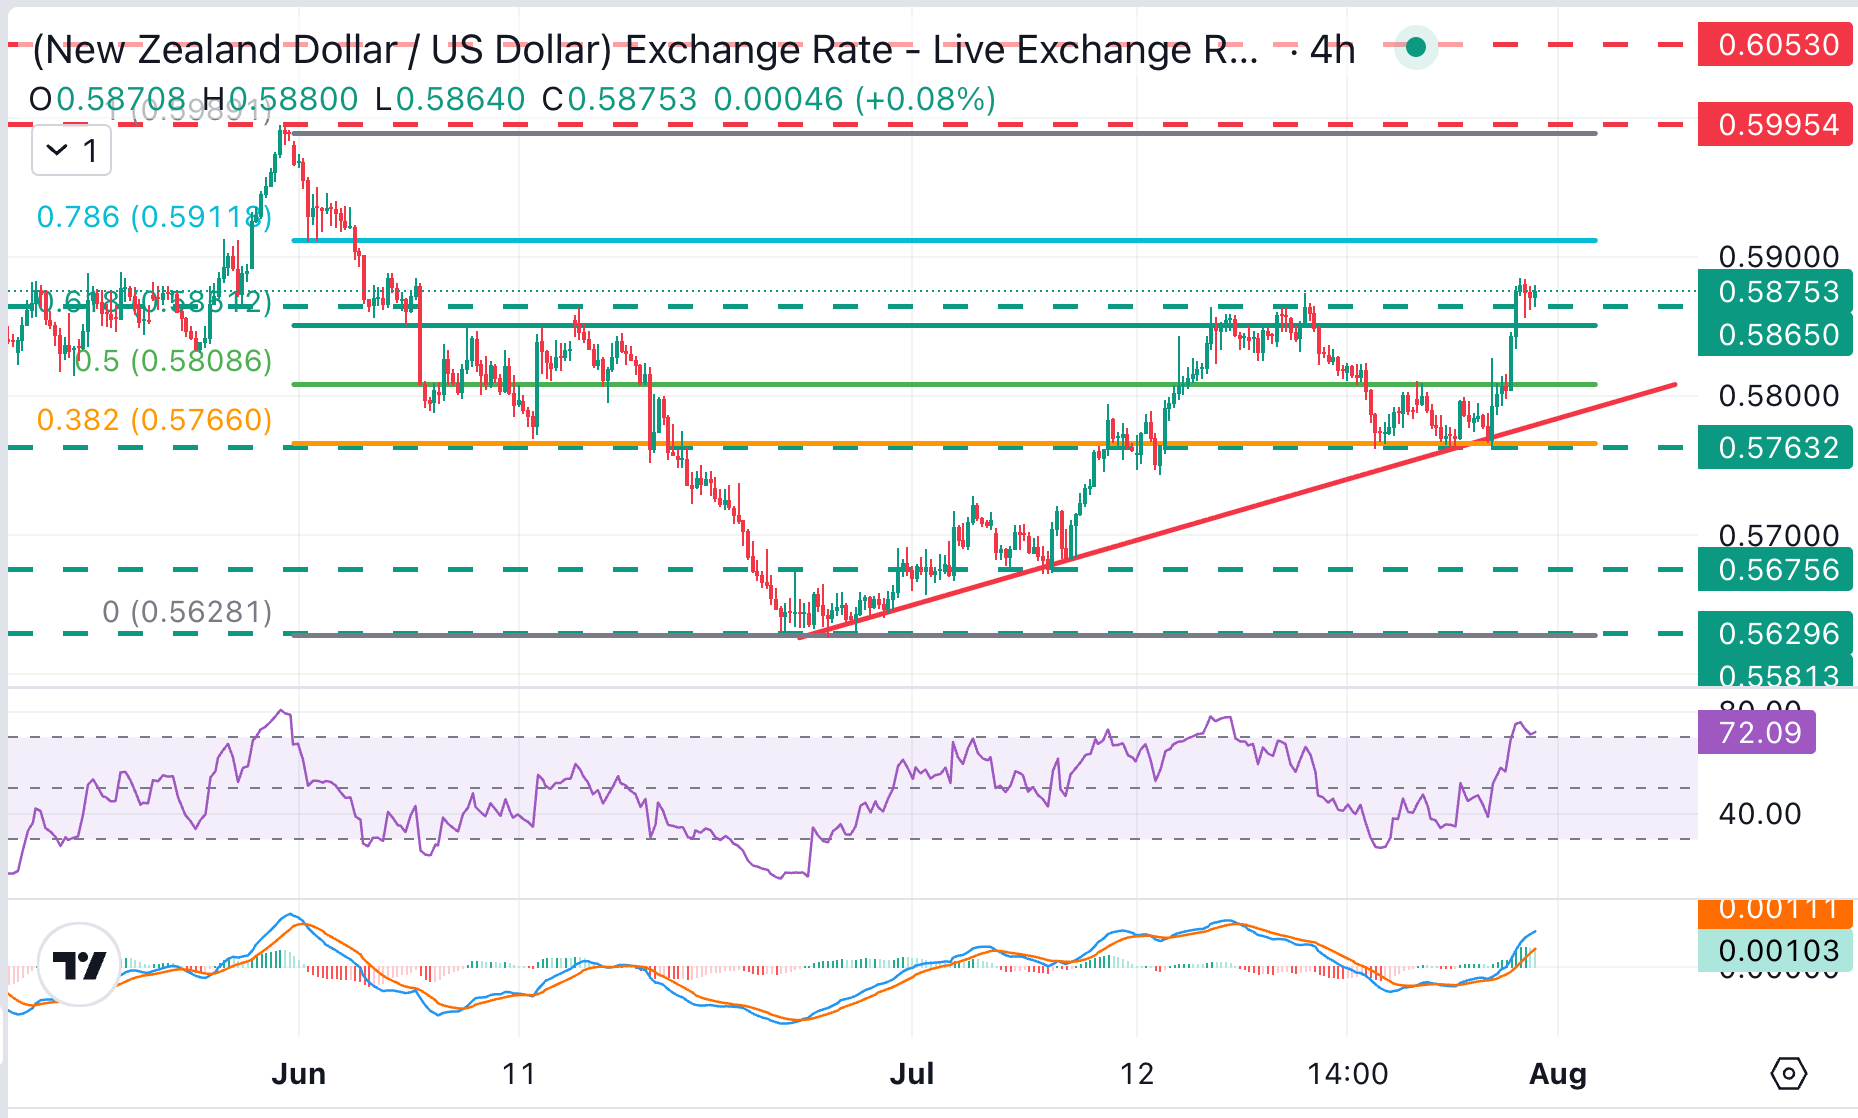Click the current price label 0.58753
This screenshot has height=1118, width=1858.
tap(1775, 291)
